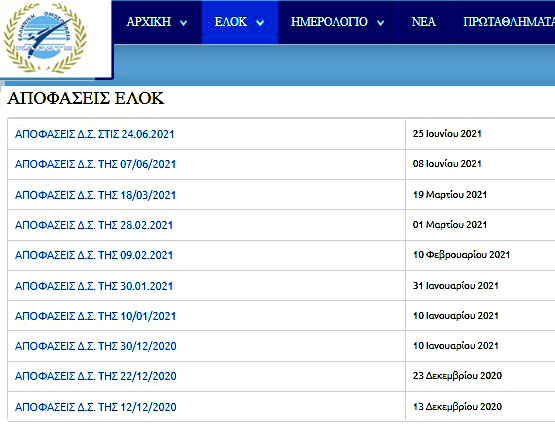Viewport: 555px width, 429px height.
Task: Open ΑΠΟΦΑΣΕΙΣ Δ.Σ. ΤΗΣ 07/06/2021 link
Action: coord(95,164)
